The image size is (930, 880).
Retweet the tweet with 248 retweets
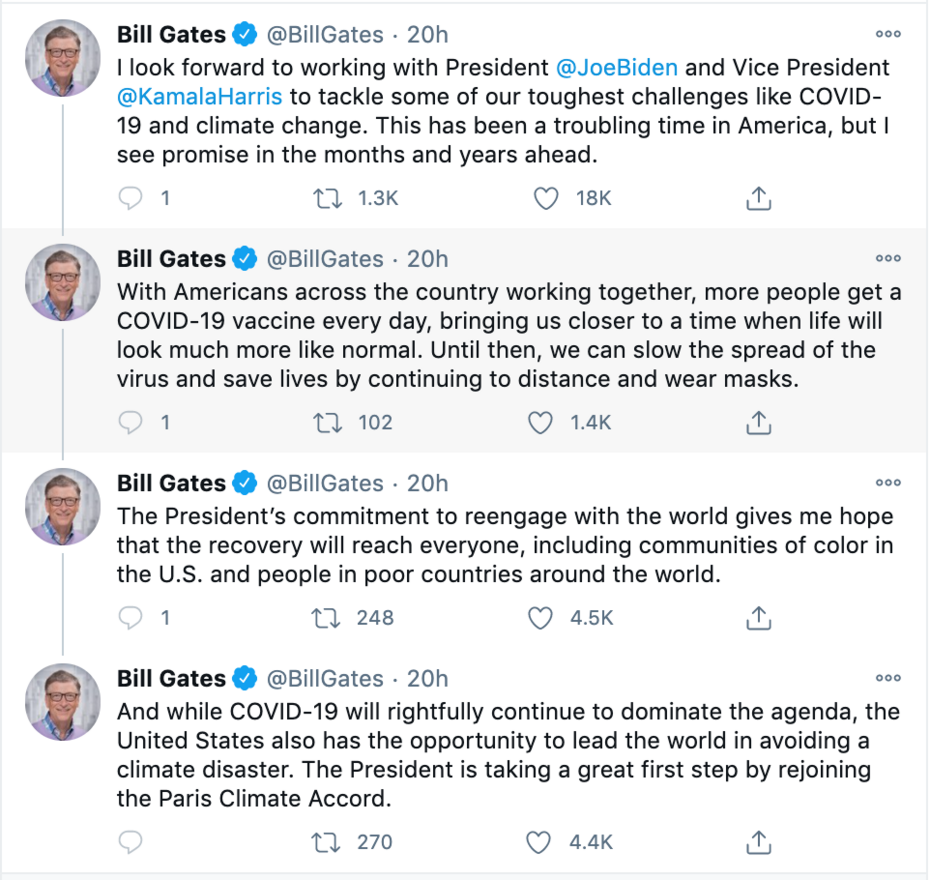click(326, 618)
